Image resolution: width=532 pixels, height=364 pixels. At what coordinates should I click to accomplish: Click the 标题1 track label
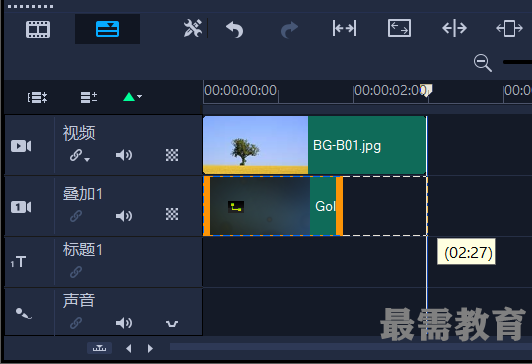pos(82,250)
